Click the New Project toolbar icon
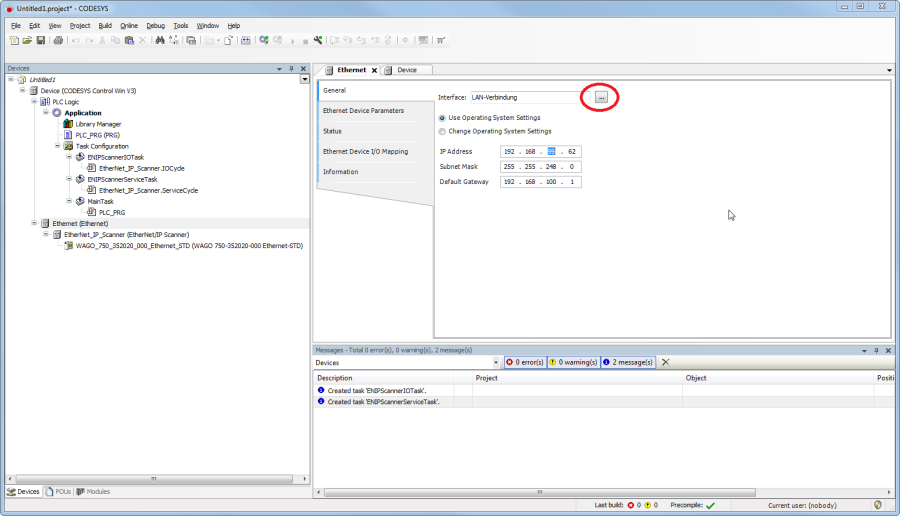The image size is (900, 516). (x=14, y=40)
